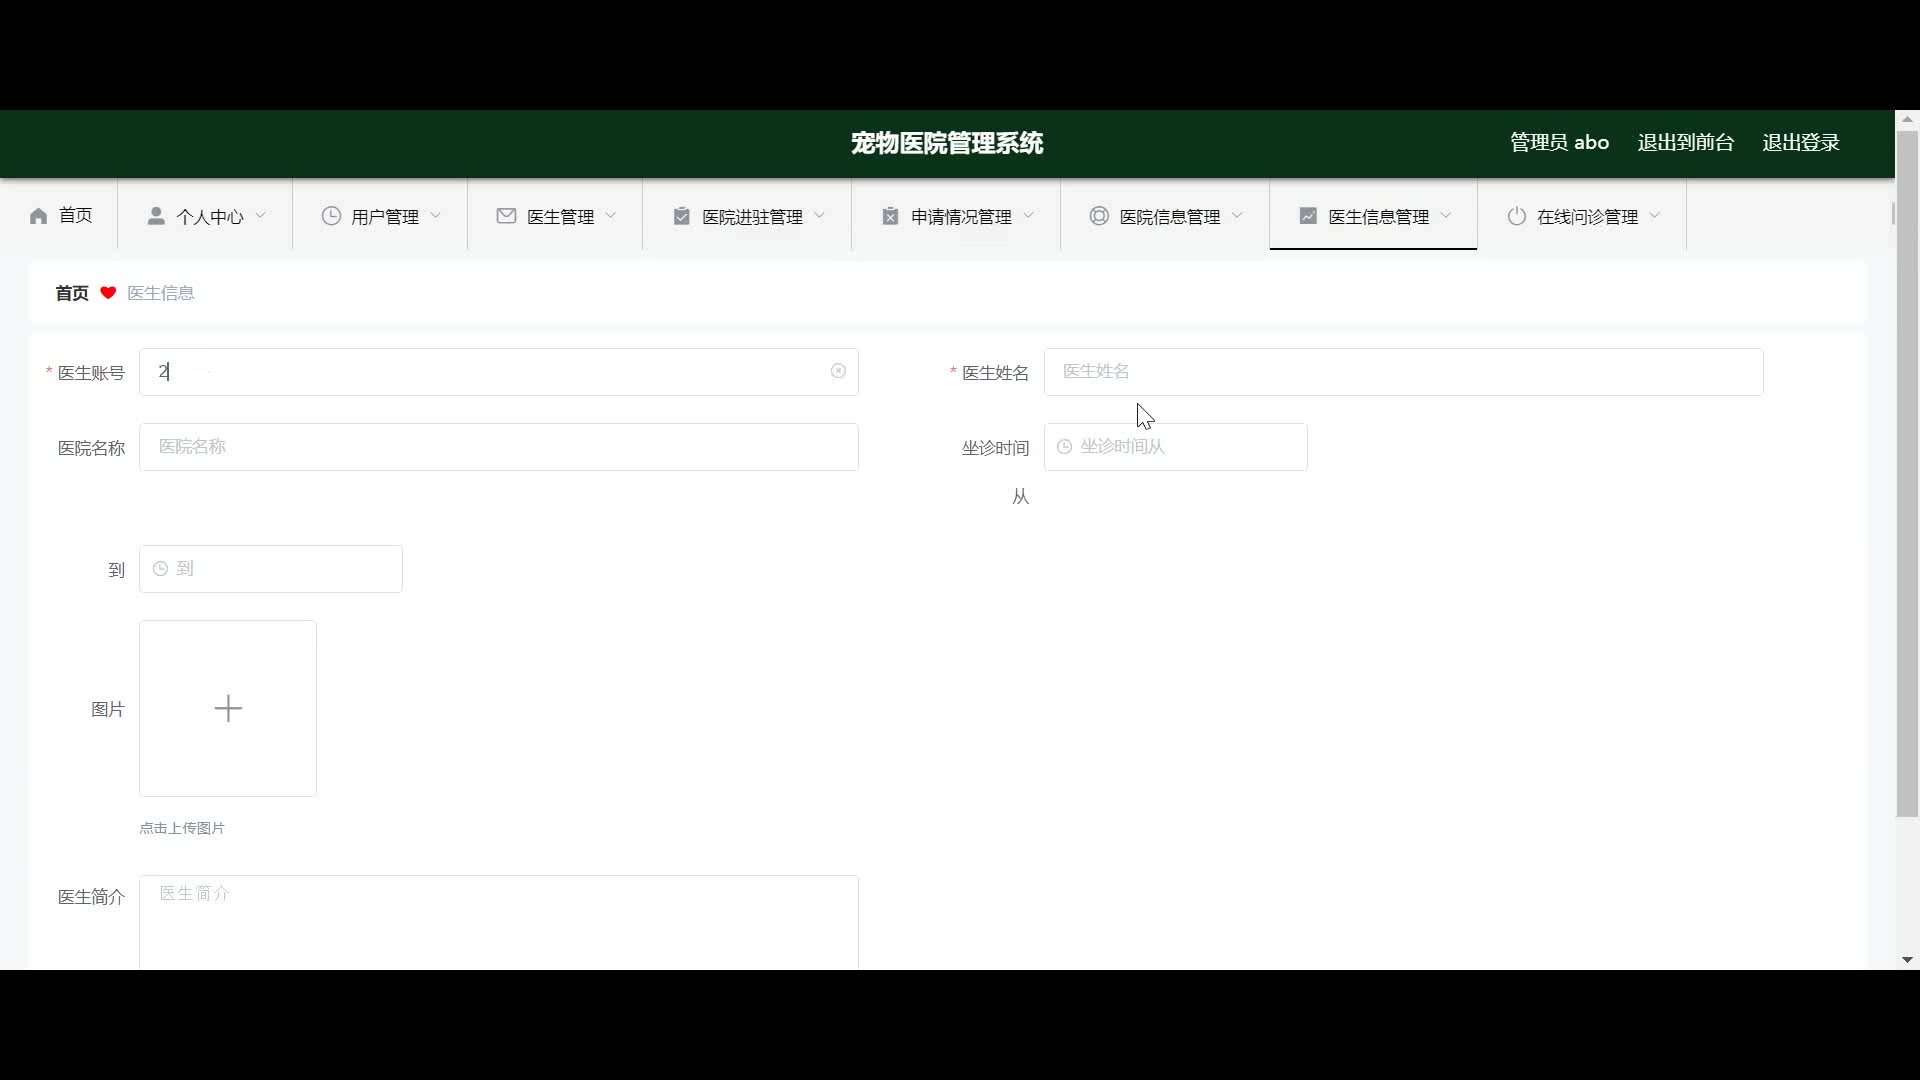This screenshot has width=1920, height=1080.
Task: Click the home icon in navigation
Action: pyautogui.click(x=39, y=216)
